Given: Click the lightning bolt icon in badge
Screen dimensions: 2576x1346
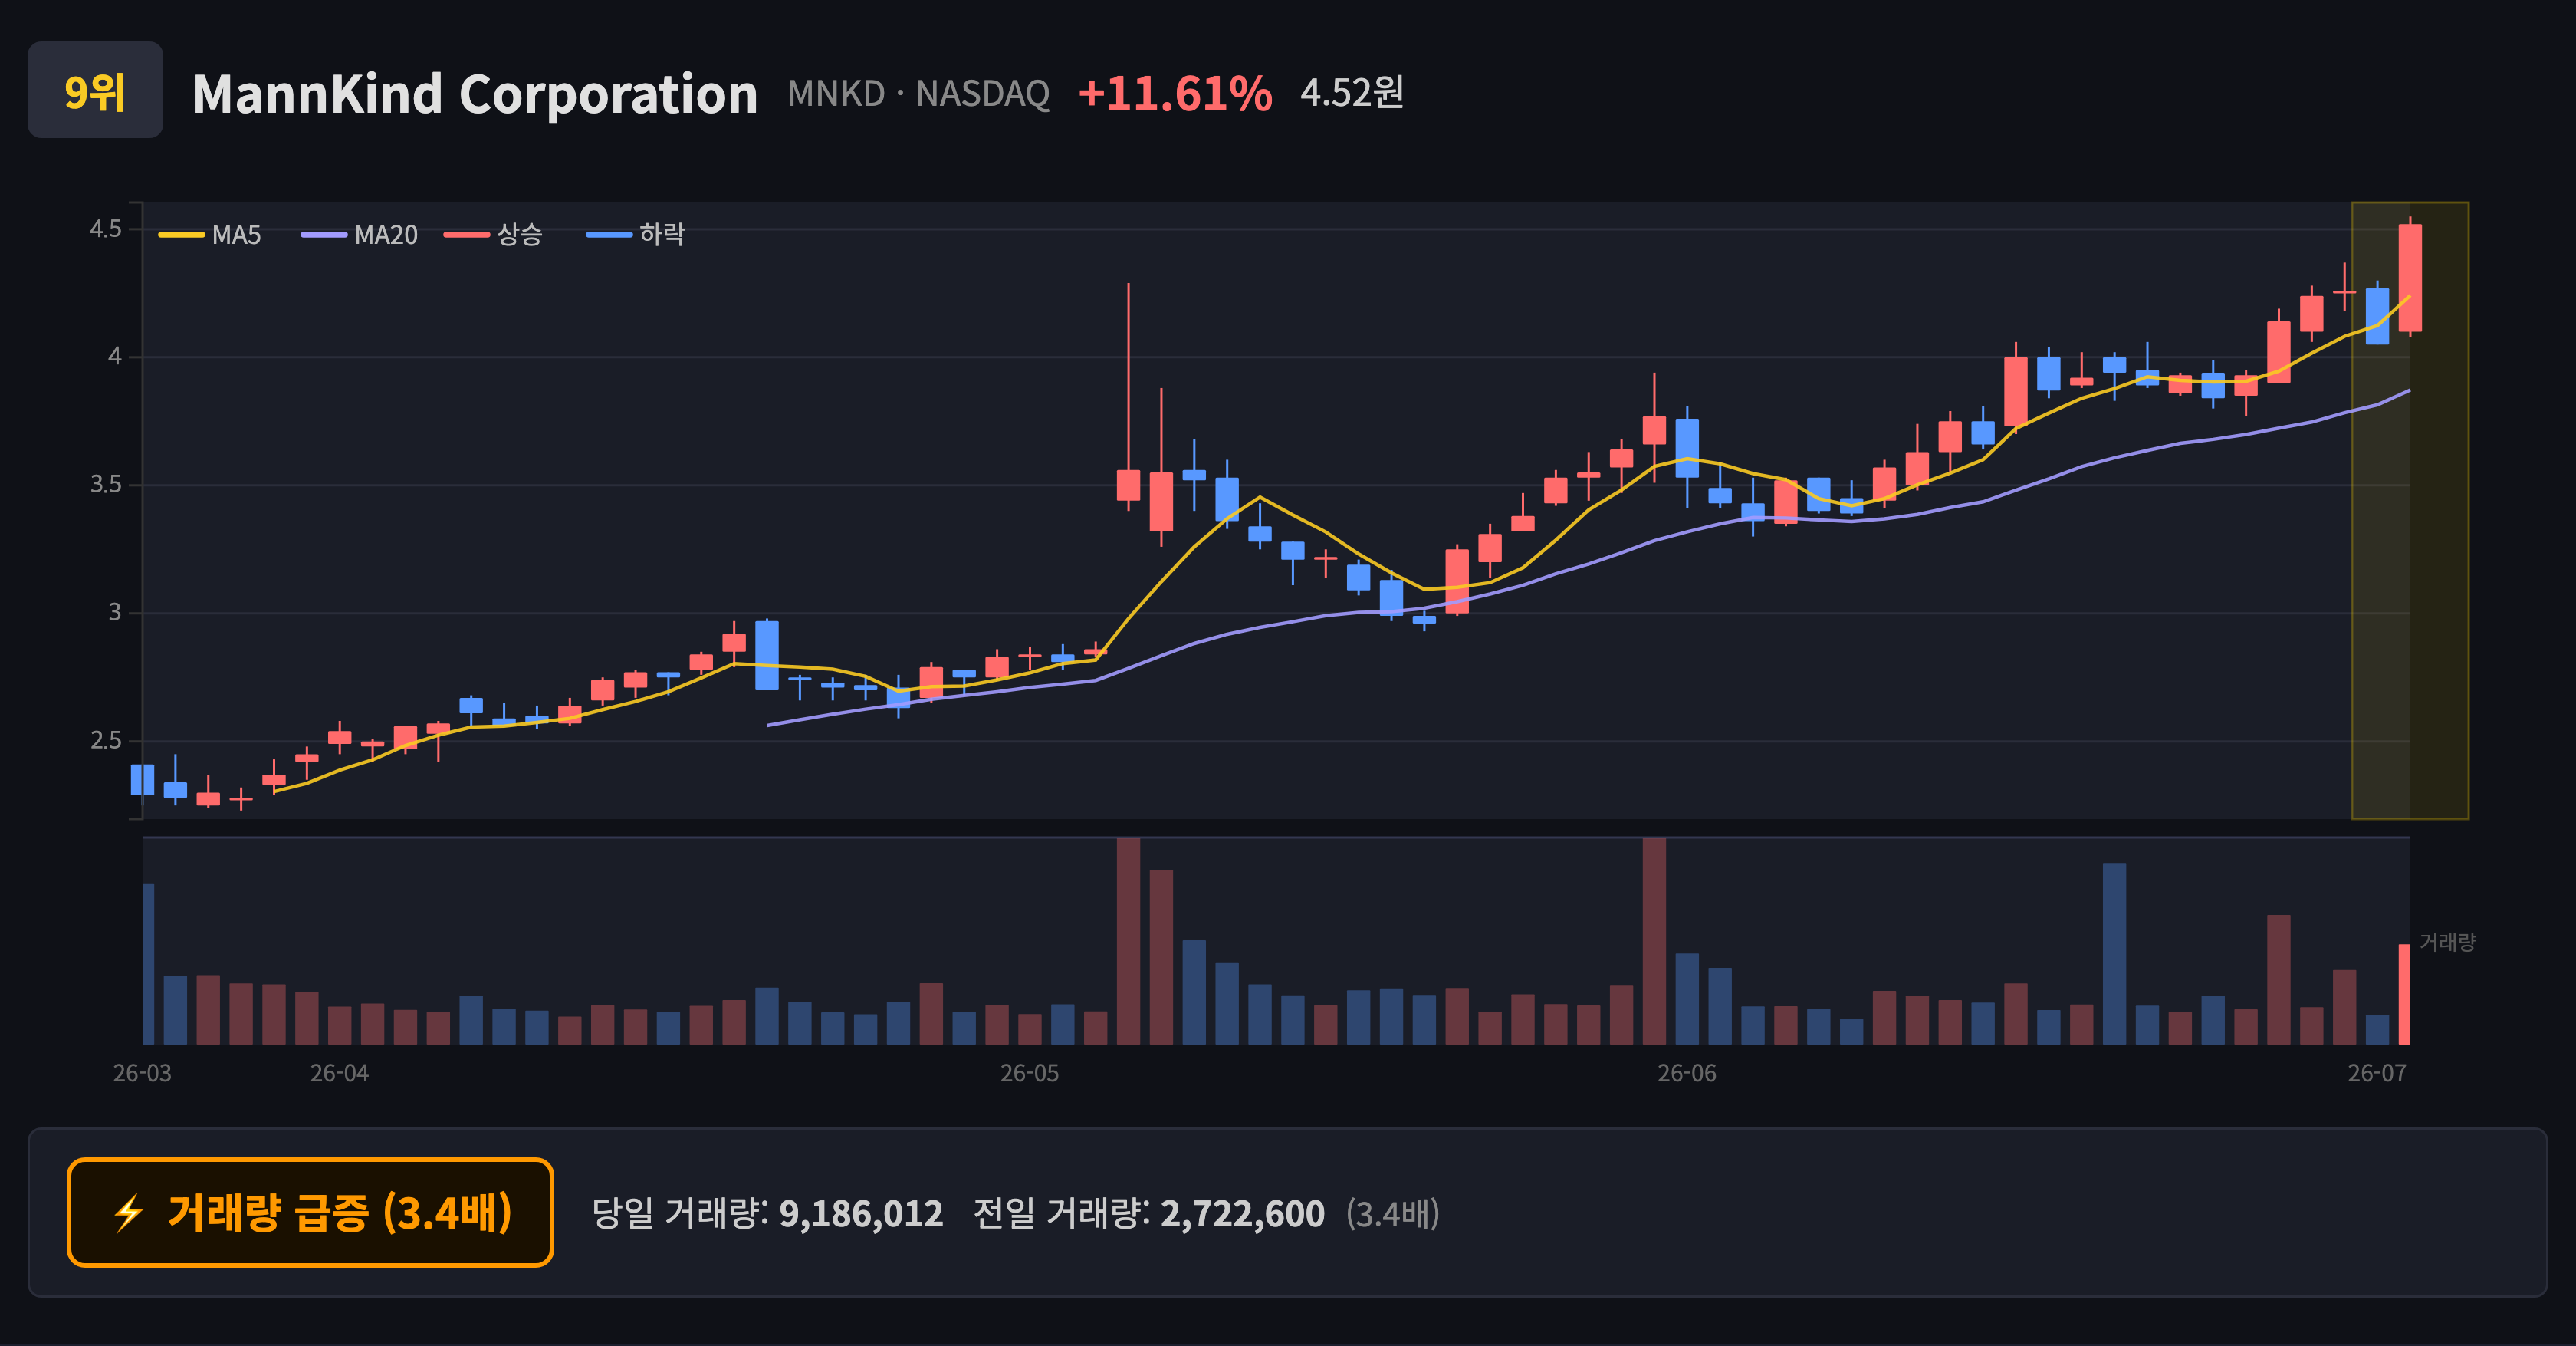Looking at the screenshot, I should click(x=129, y=1214).
